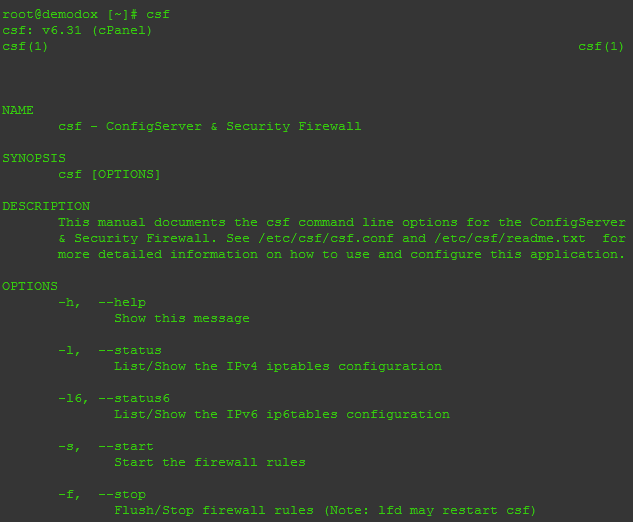Click the -h, --help option
The image size is (633, 522).
[x=102, y=302]
